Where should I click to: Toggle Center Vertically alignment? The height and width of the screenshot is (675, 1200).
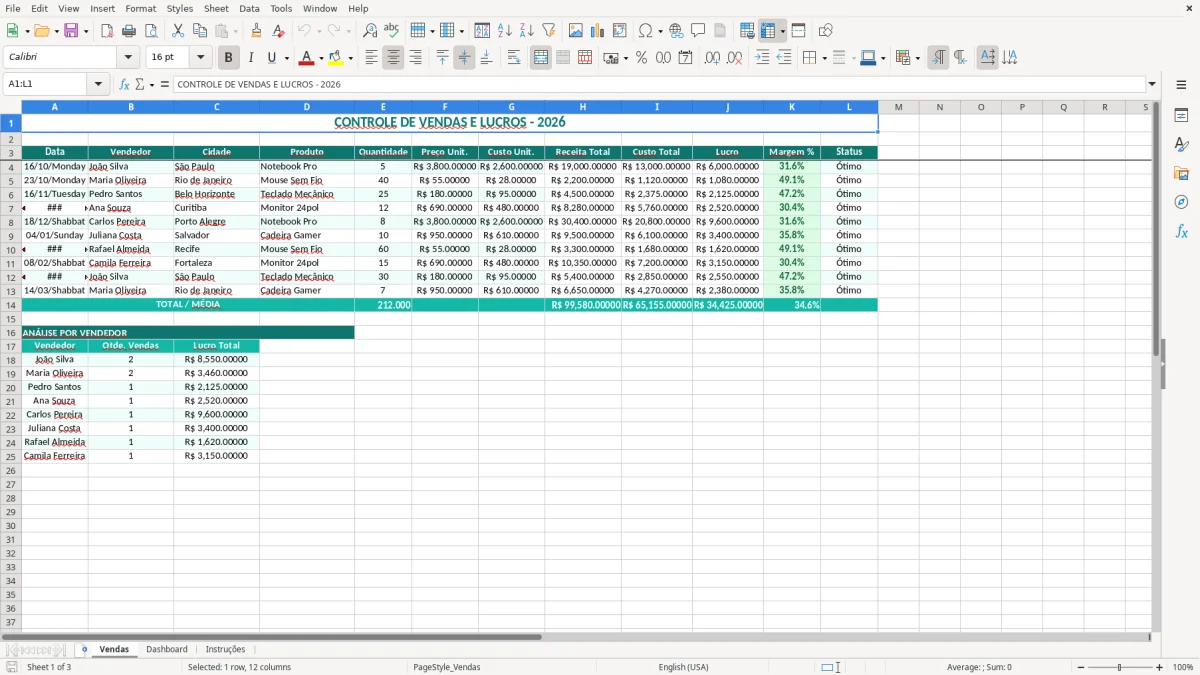464,58
